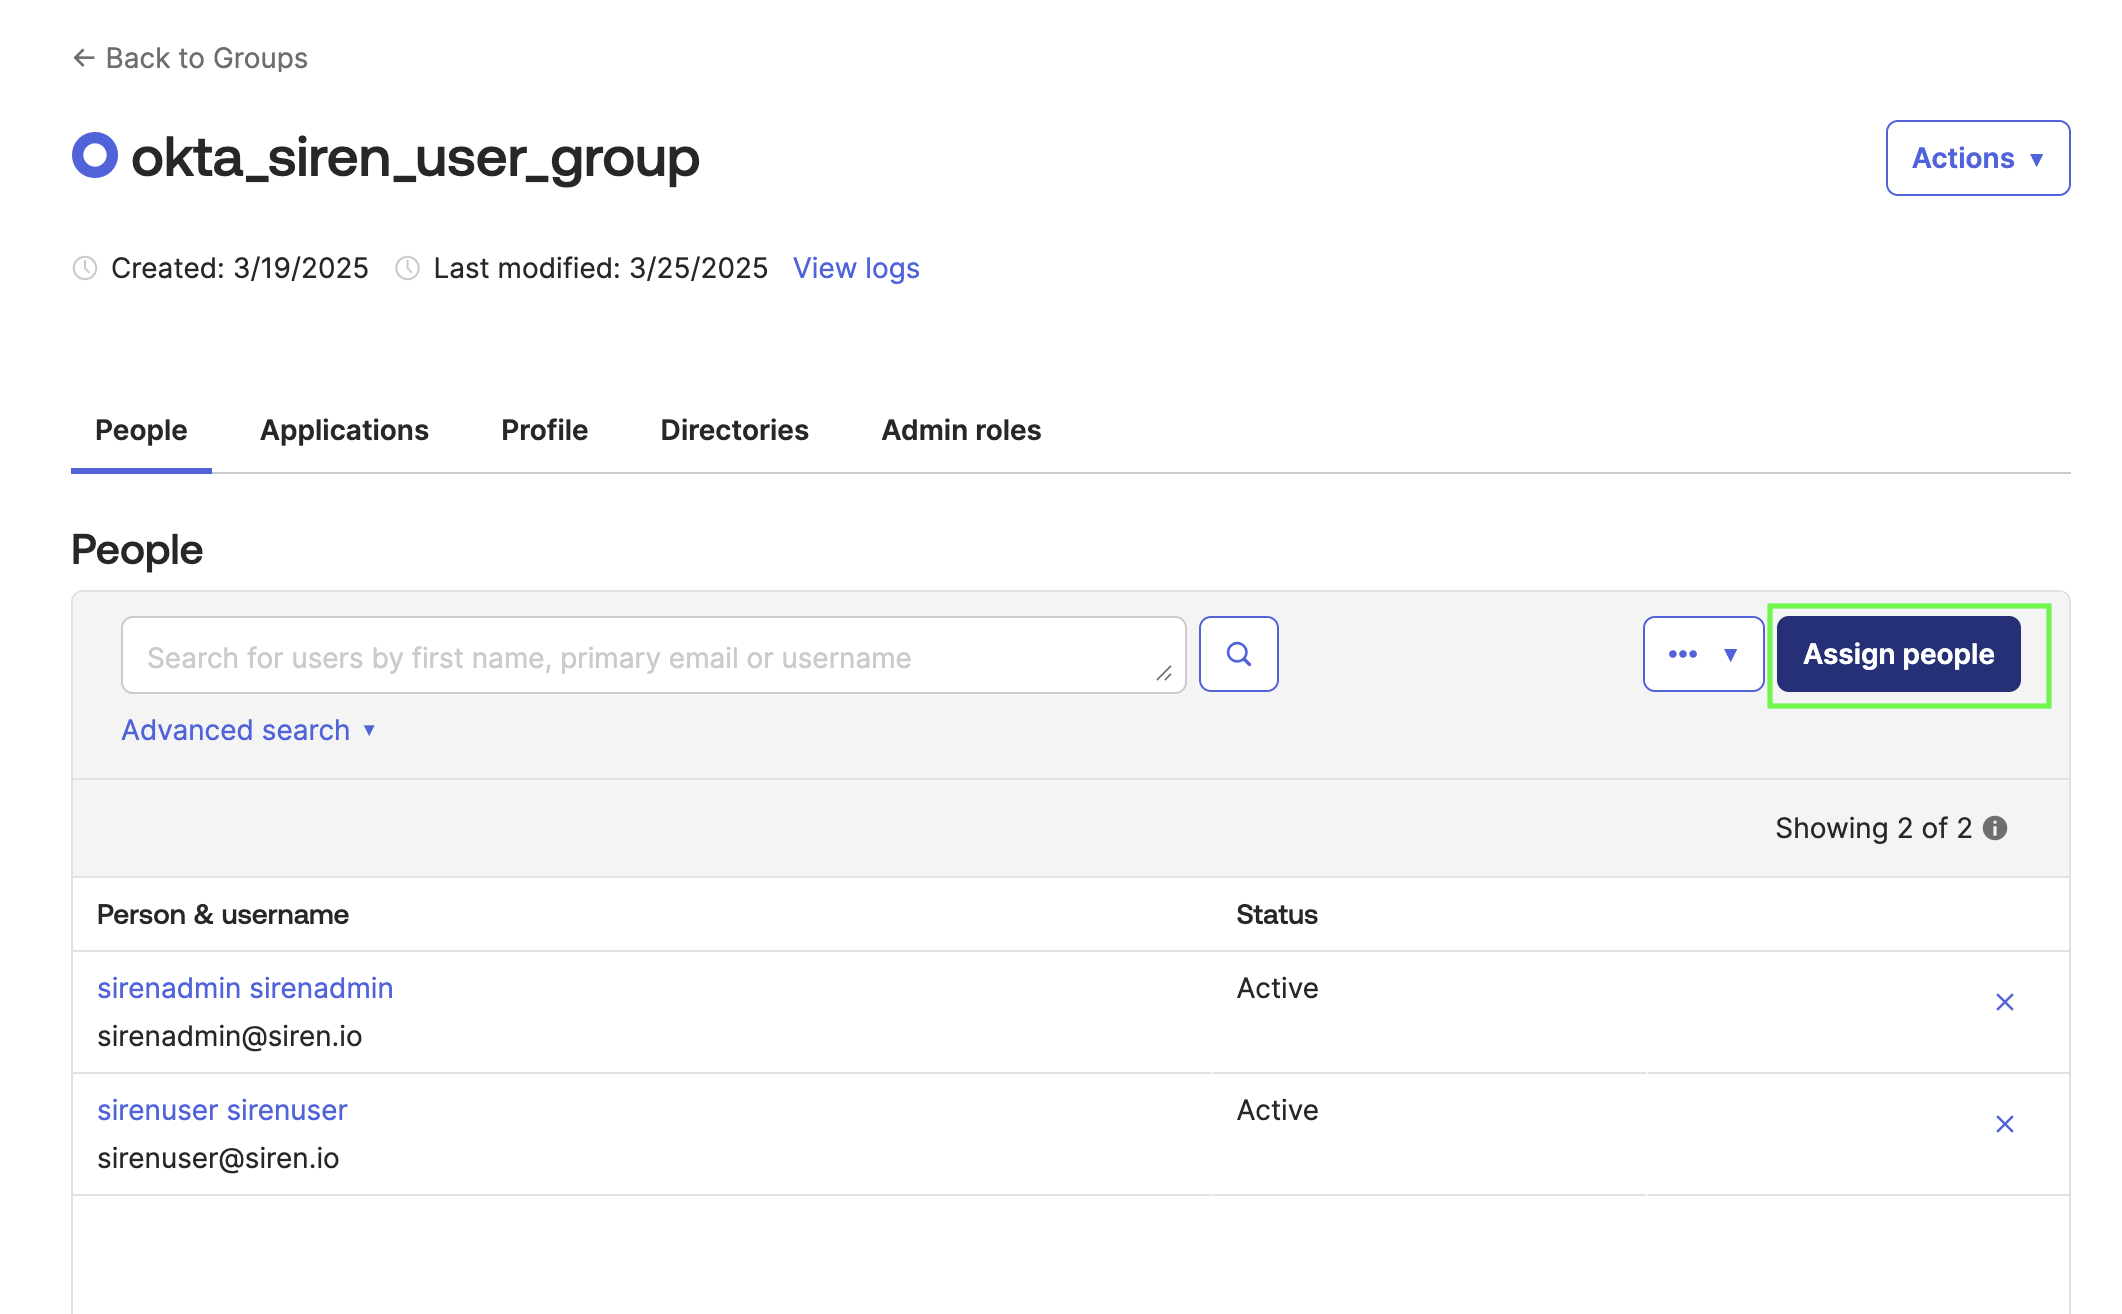Open View logs
Image resolution: width=2122 pixels, height=1314 pixels.
(x=855, y=267)
